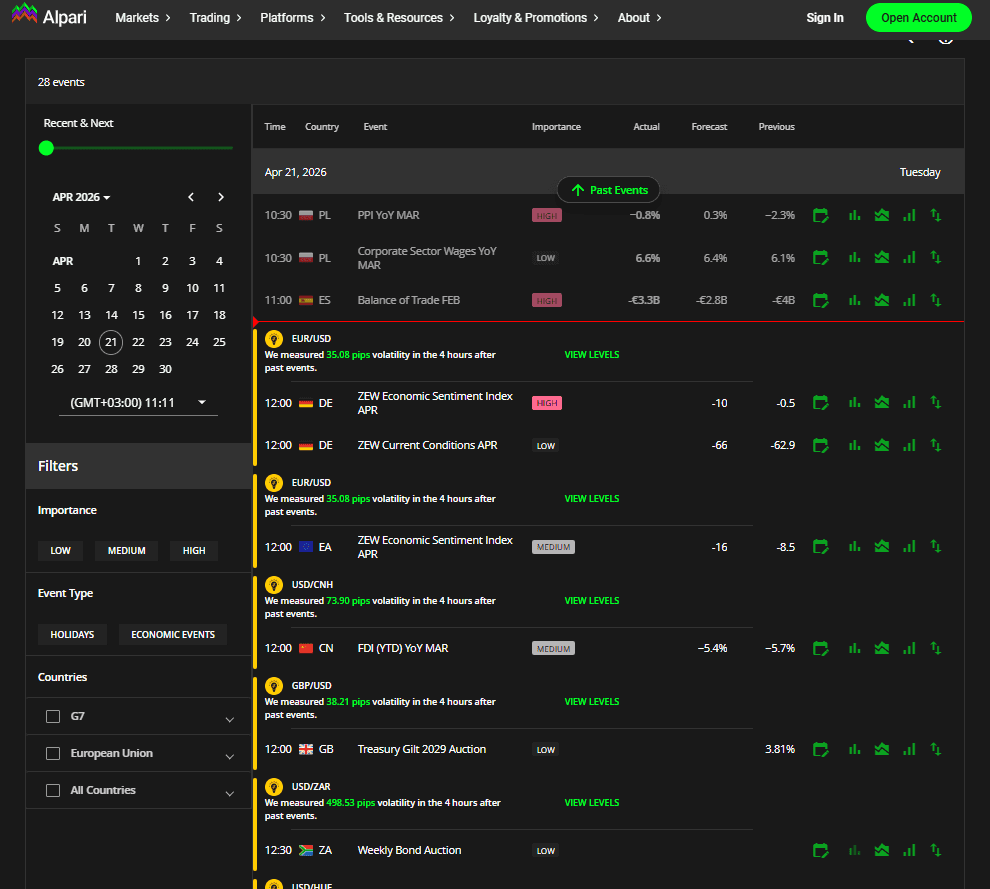Viewport: 990px width, 889px height.
Task: Go to previous month in calendar
Action: pyautogui.click(x=191, y=197)
